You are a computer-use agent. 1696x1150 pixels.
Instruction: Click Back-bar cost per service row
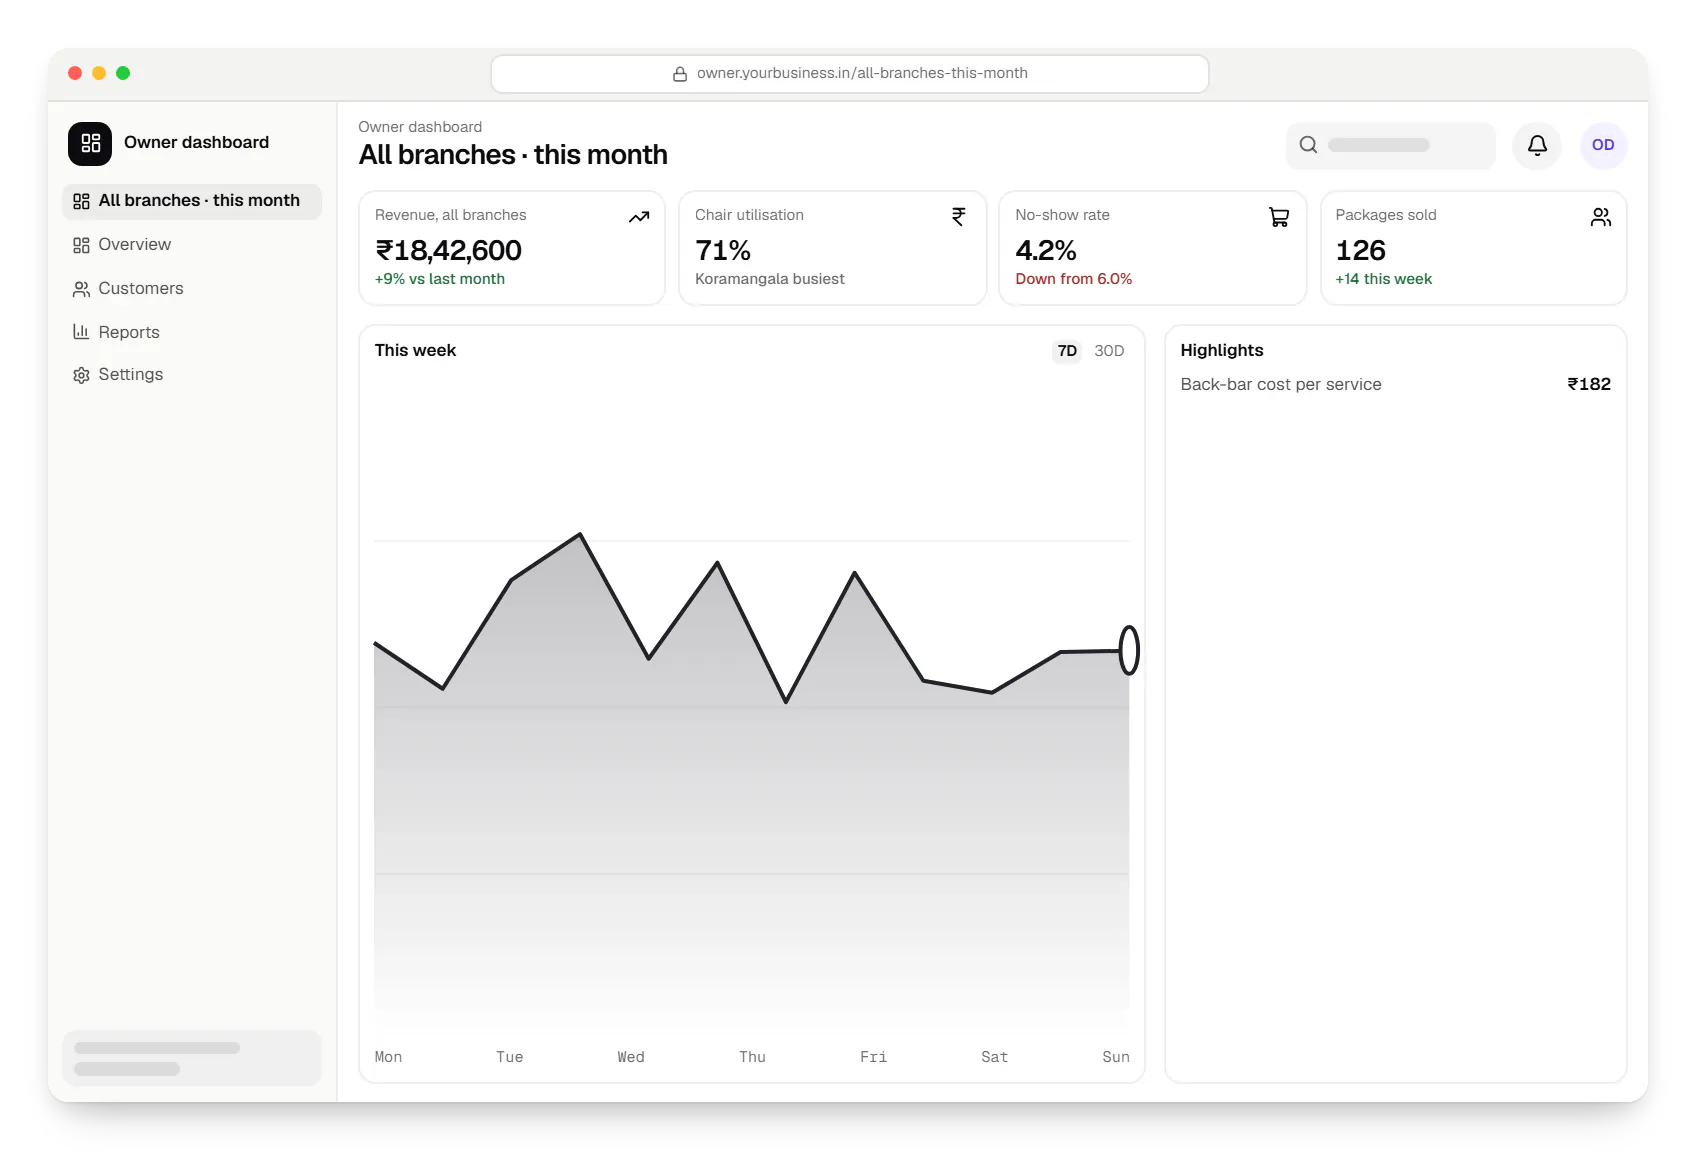[1396, 385]
